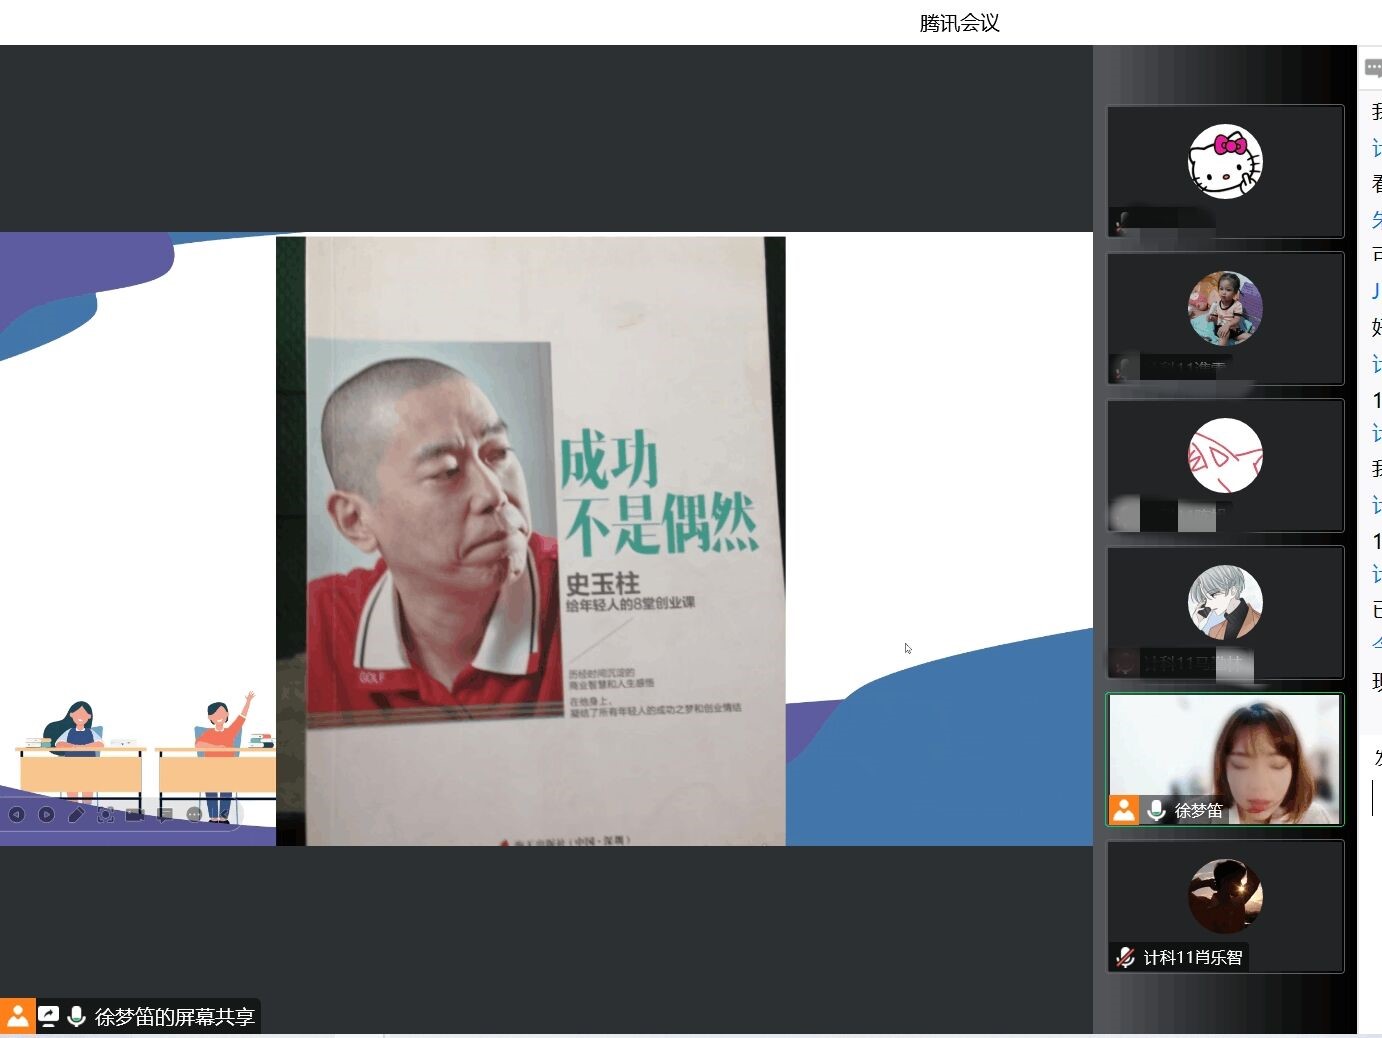Select the anime character avatar participant tile
The width and height of the screenshot is (1382, 1038).
point(1225,612)
